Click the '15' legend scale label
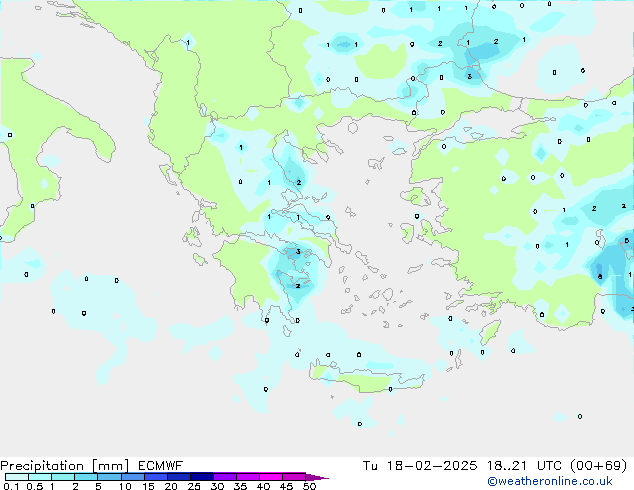This screenshot has width=634, height=490. [x=148, y=486]
